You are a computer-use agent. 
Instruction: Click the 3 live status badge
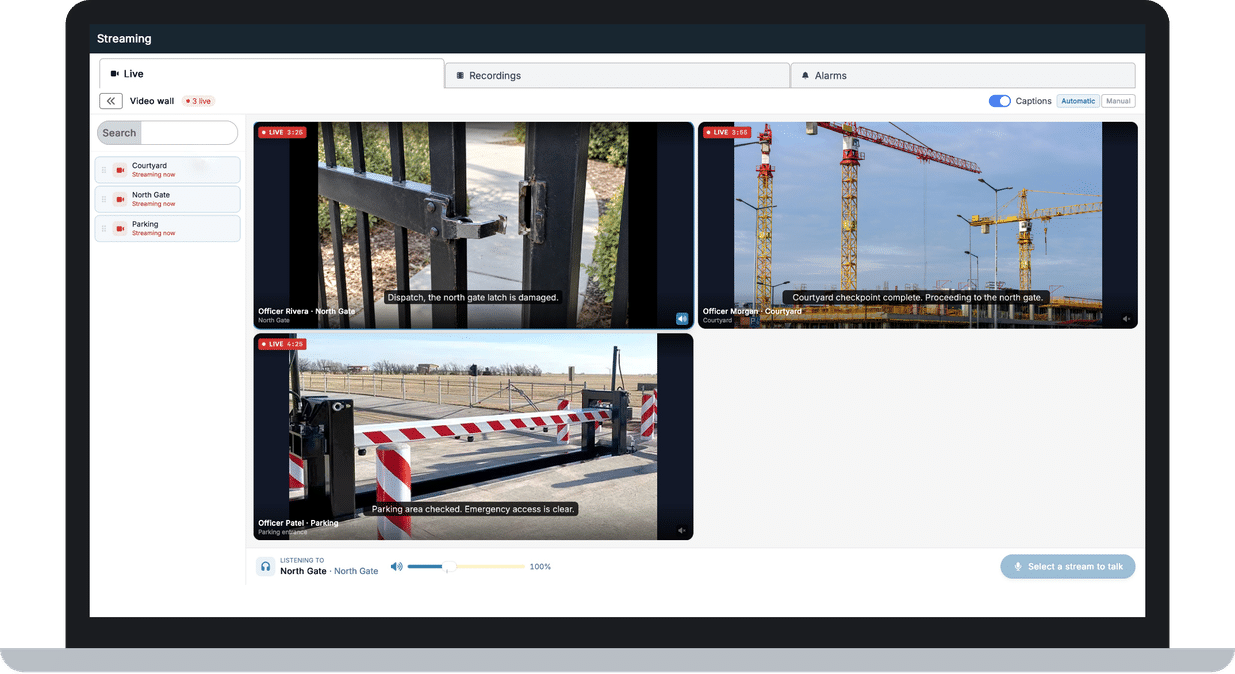coord(199,101)
